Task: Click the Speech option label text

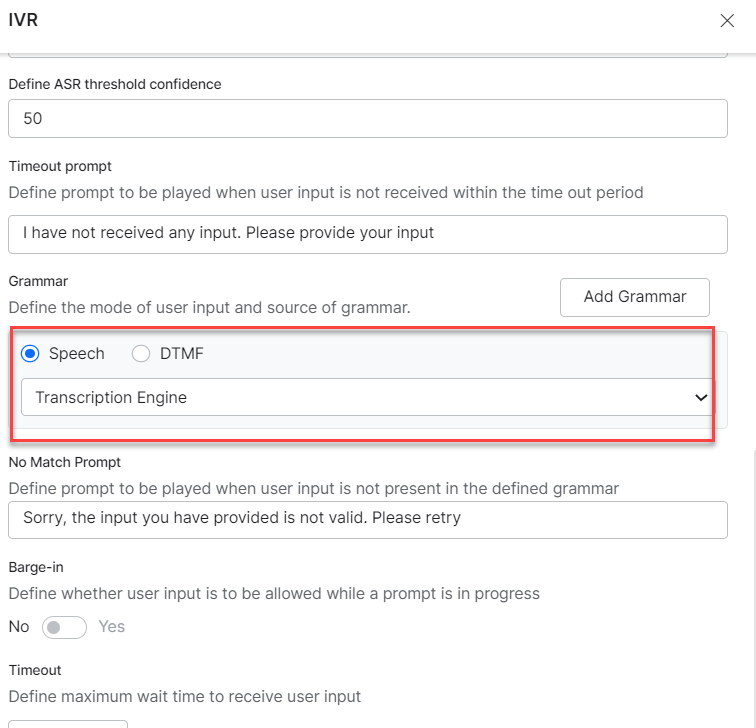Action: (77, 353)
